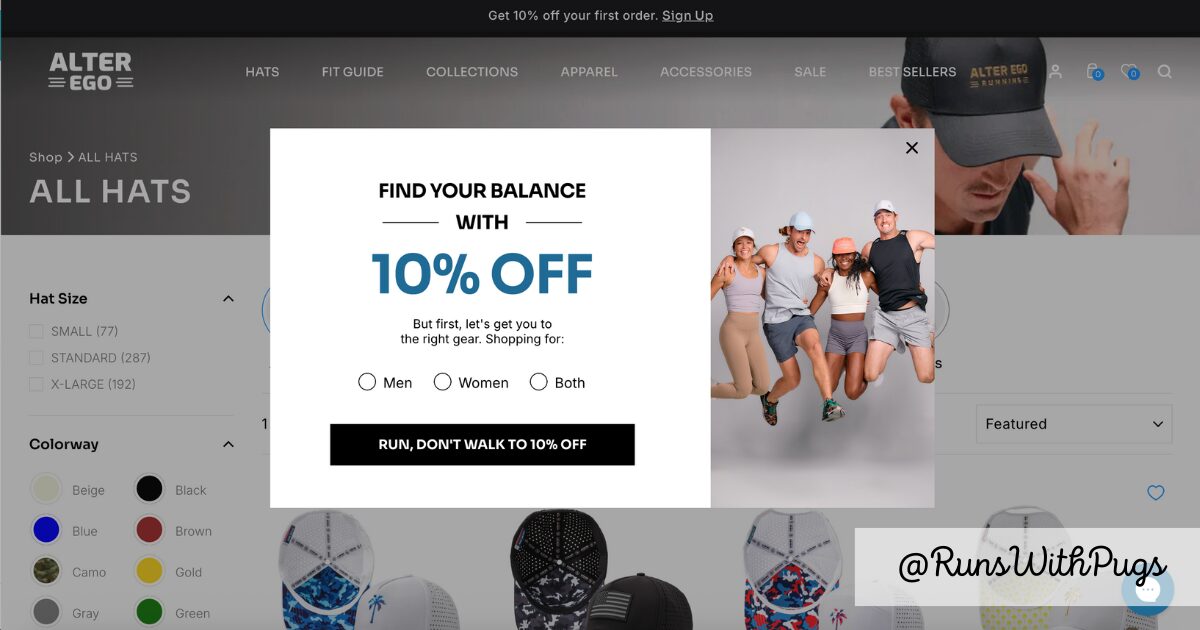The image size is (1200, 630).
Task: Open the COLLECTIONS menu item
Action: (472, 72)
